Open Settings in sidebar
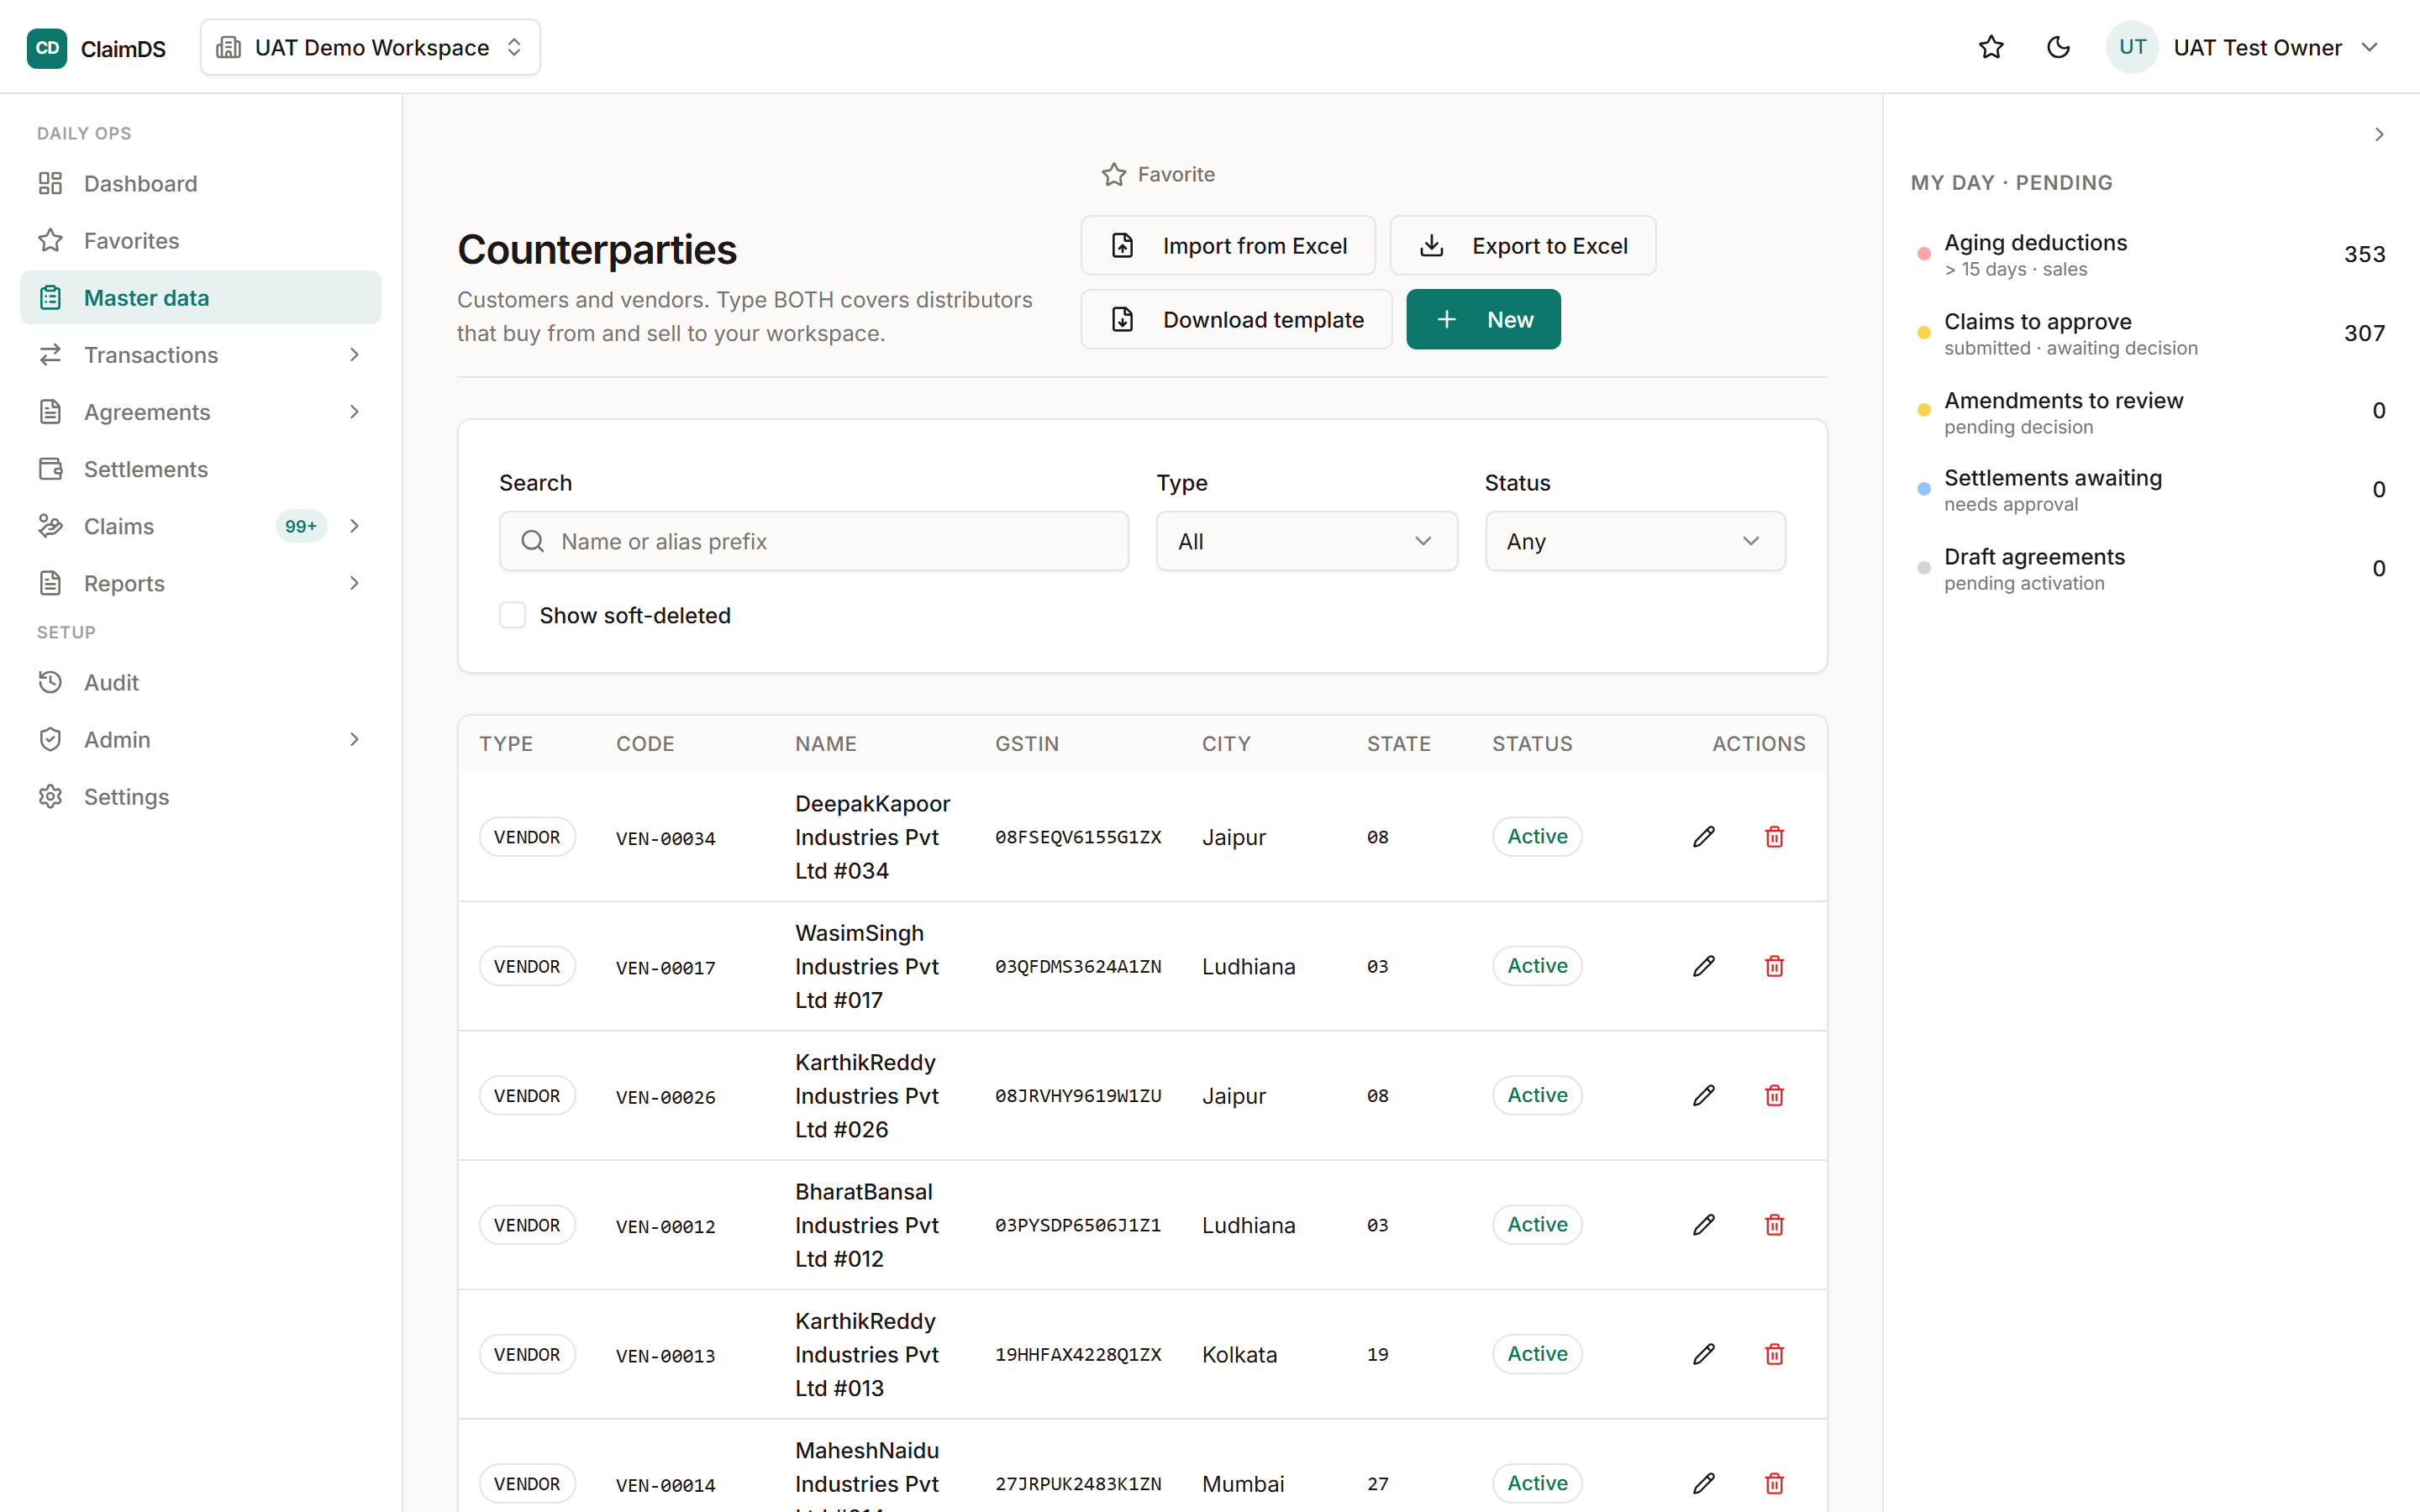Image resolution: width=2420 pixels, height=1512 pixels. coord(200,797)
